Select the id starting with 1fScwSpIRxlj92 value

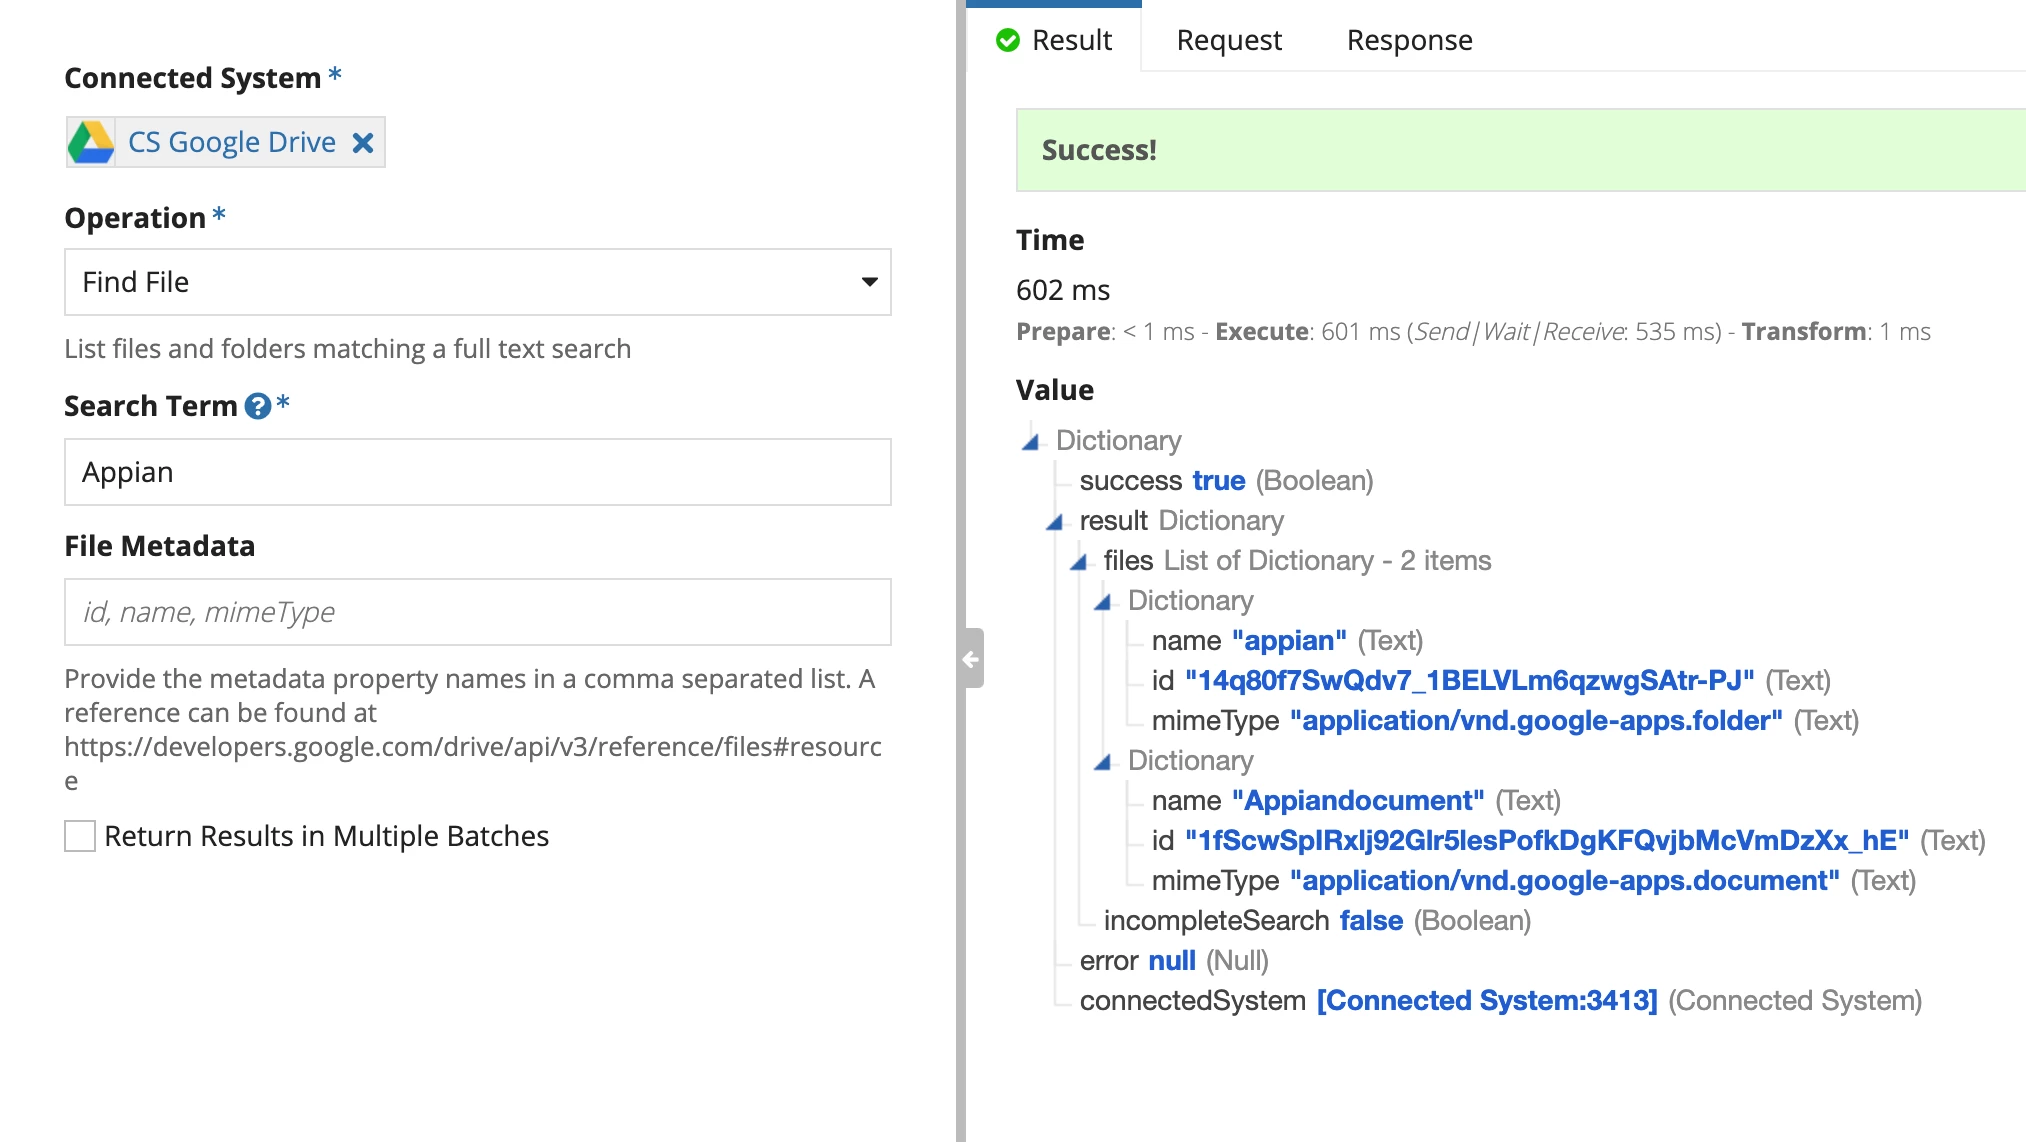point(1547,841)
